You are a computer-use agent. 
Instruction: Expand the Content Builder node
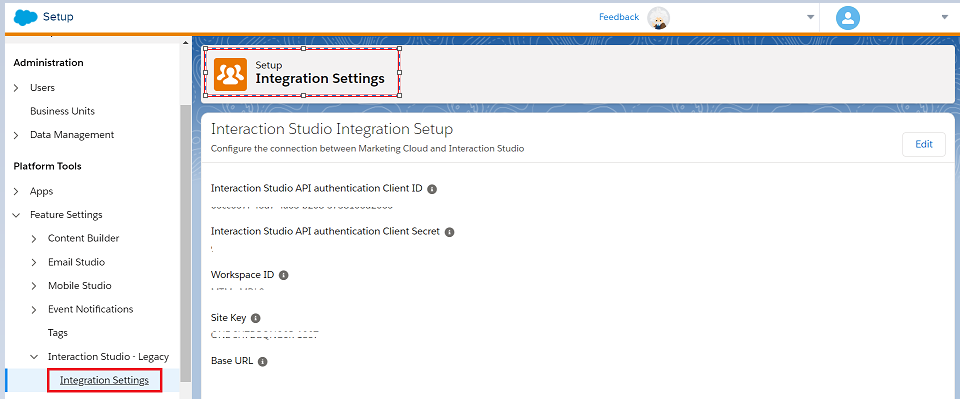pos(34,239)
